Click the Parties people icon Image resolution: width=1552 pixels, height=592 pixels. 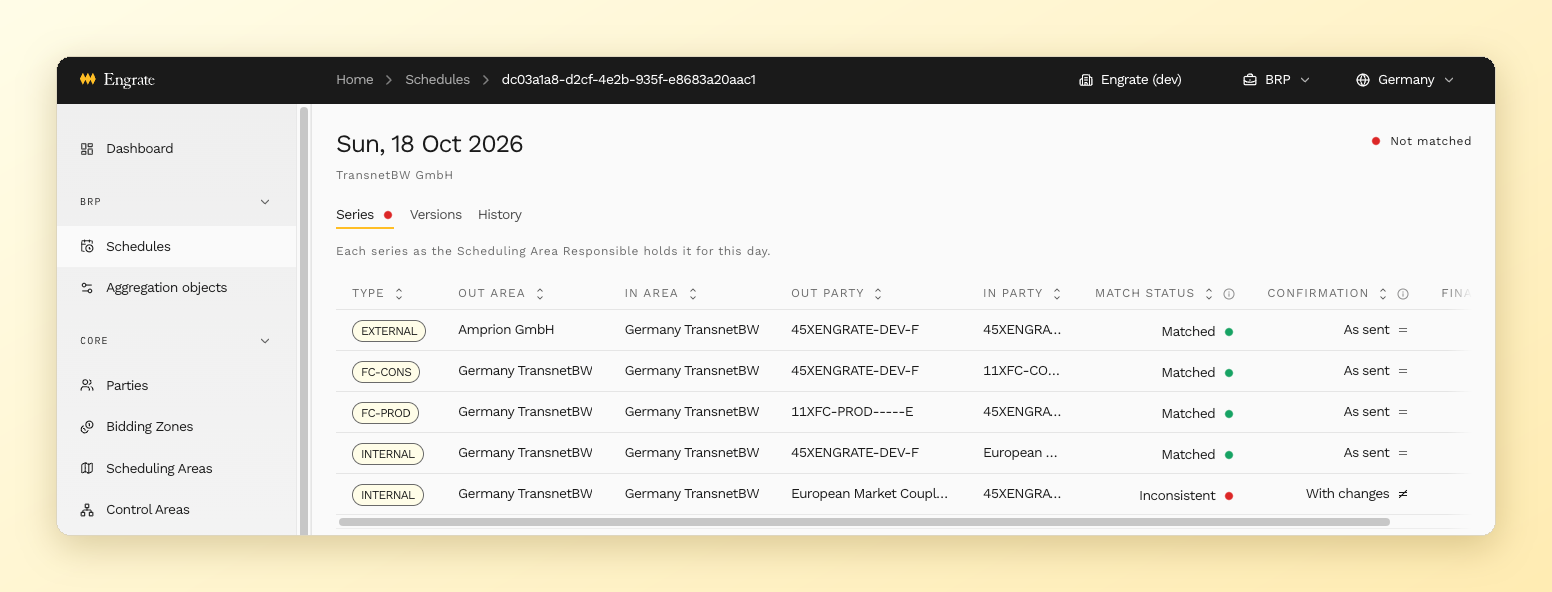tap(87, 385)
